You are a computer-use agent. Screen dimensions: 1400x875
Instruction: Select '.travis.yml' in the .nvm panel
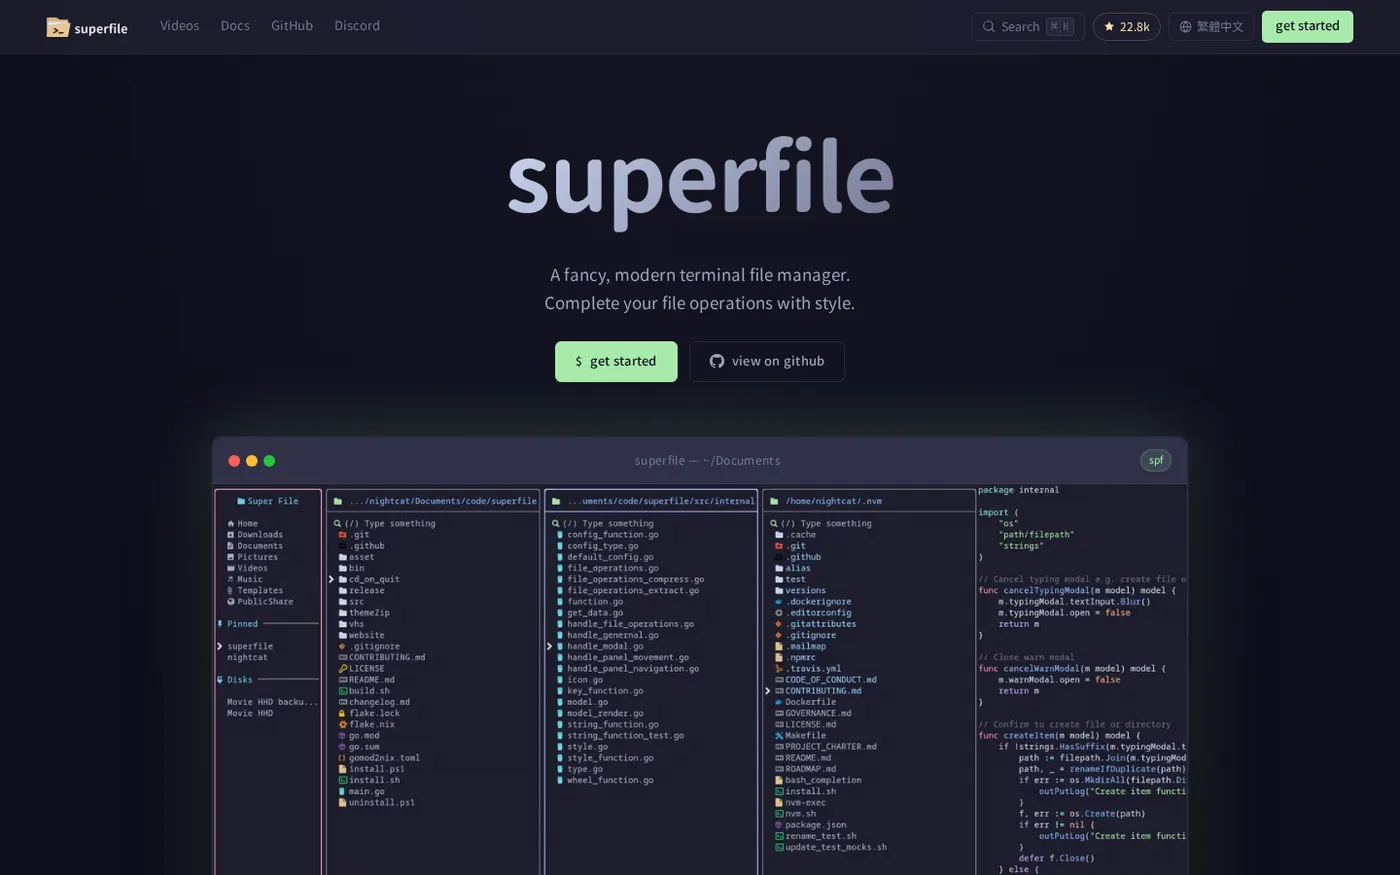coord(814,669)
